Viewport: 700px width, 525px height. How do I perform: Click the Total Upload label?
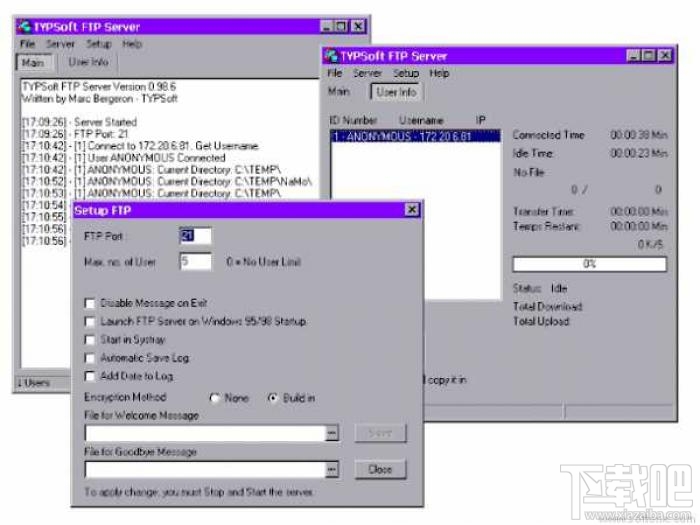pos(541,321)
